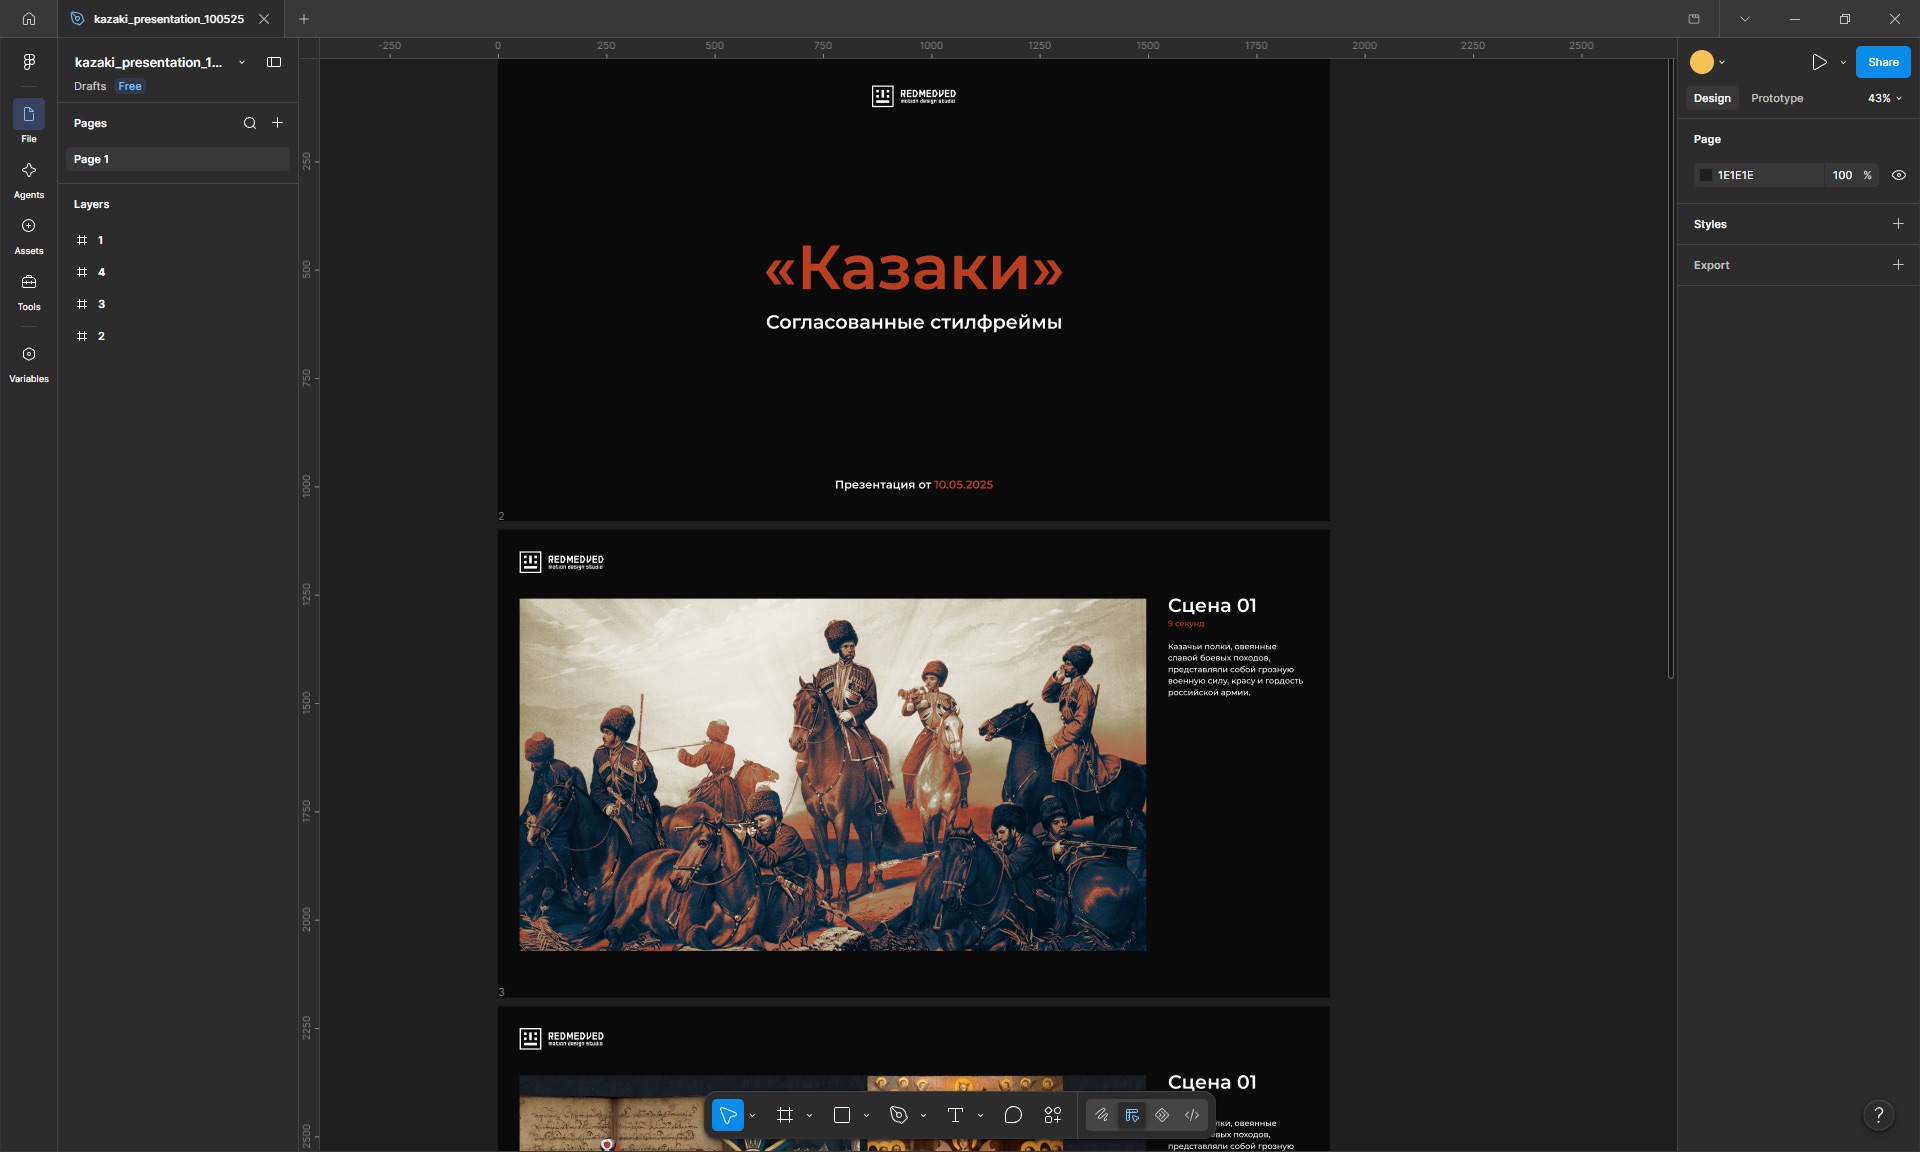Screen dimensions: 1920x1152
Task: Select layer frame 4
Action: (x=178, y=272)
